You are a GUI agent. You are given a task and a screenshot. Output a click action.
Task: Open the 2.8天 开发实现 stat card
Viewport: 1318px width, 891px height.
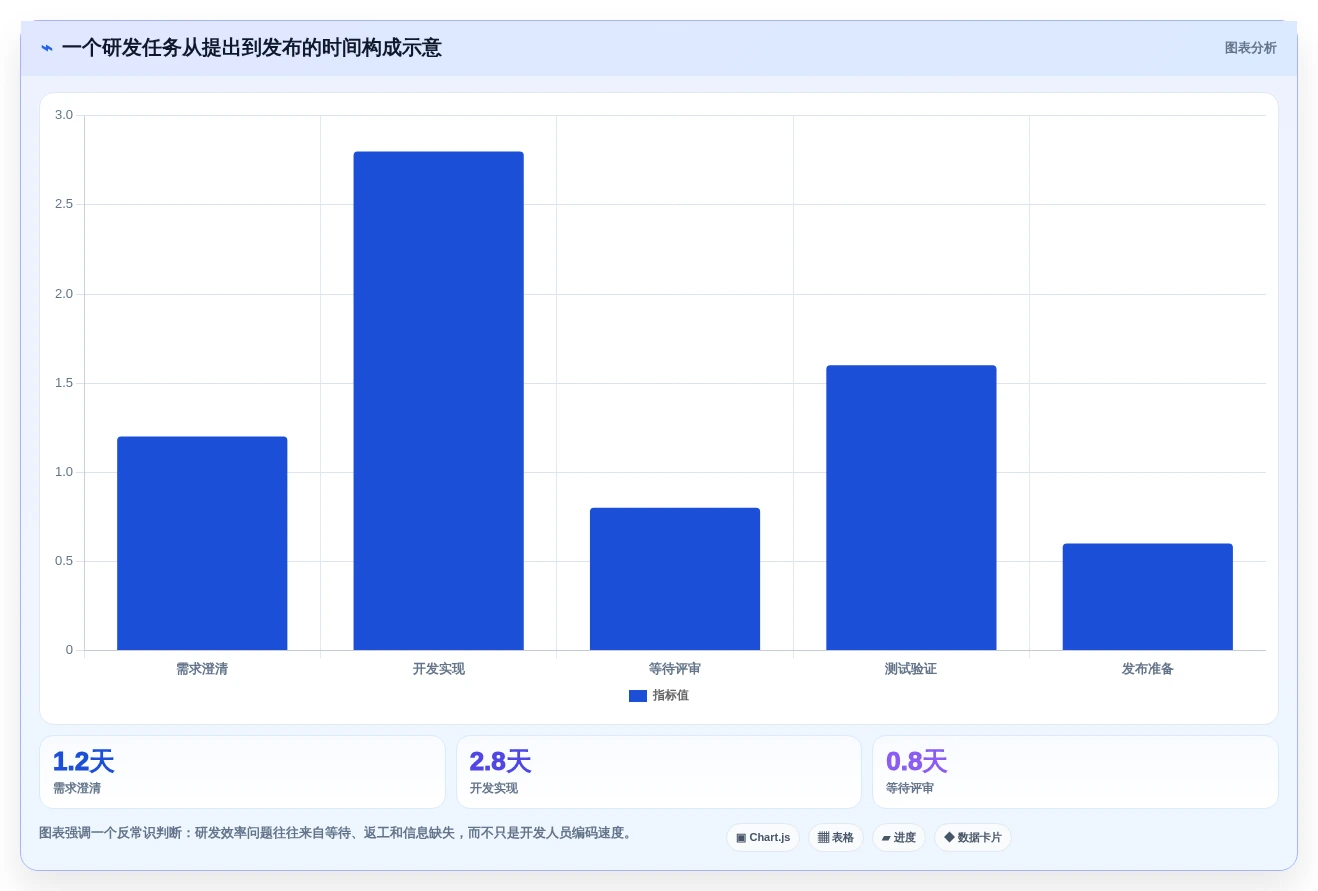pyautogui.click(x=659, y=772)
